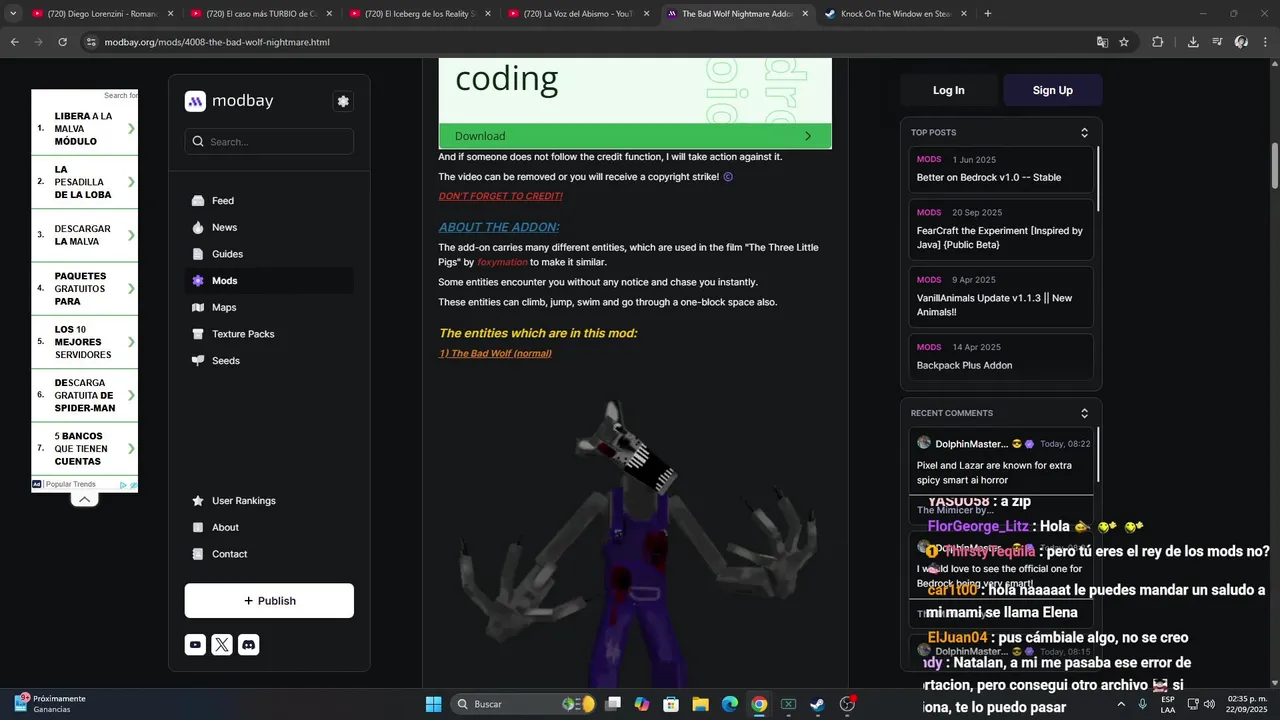
Task: Open the OBS icon in taskbar
Action: pyautogui.click(x=847, y=704)
